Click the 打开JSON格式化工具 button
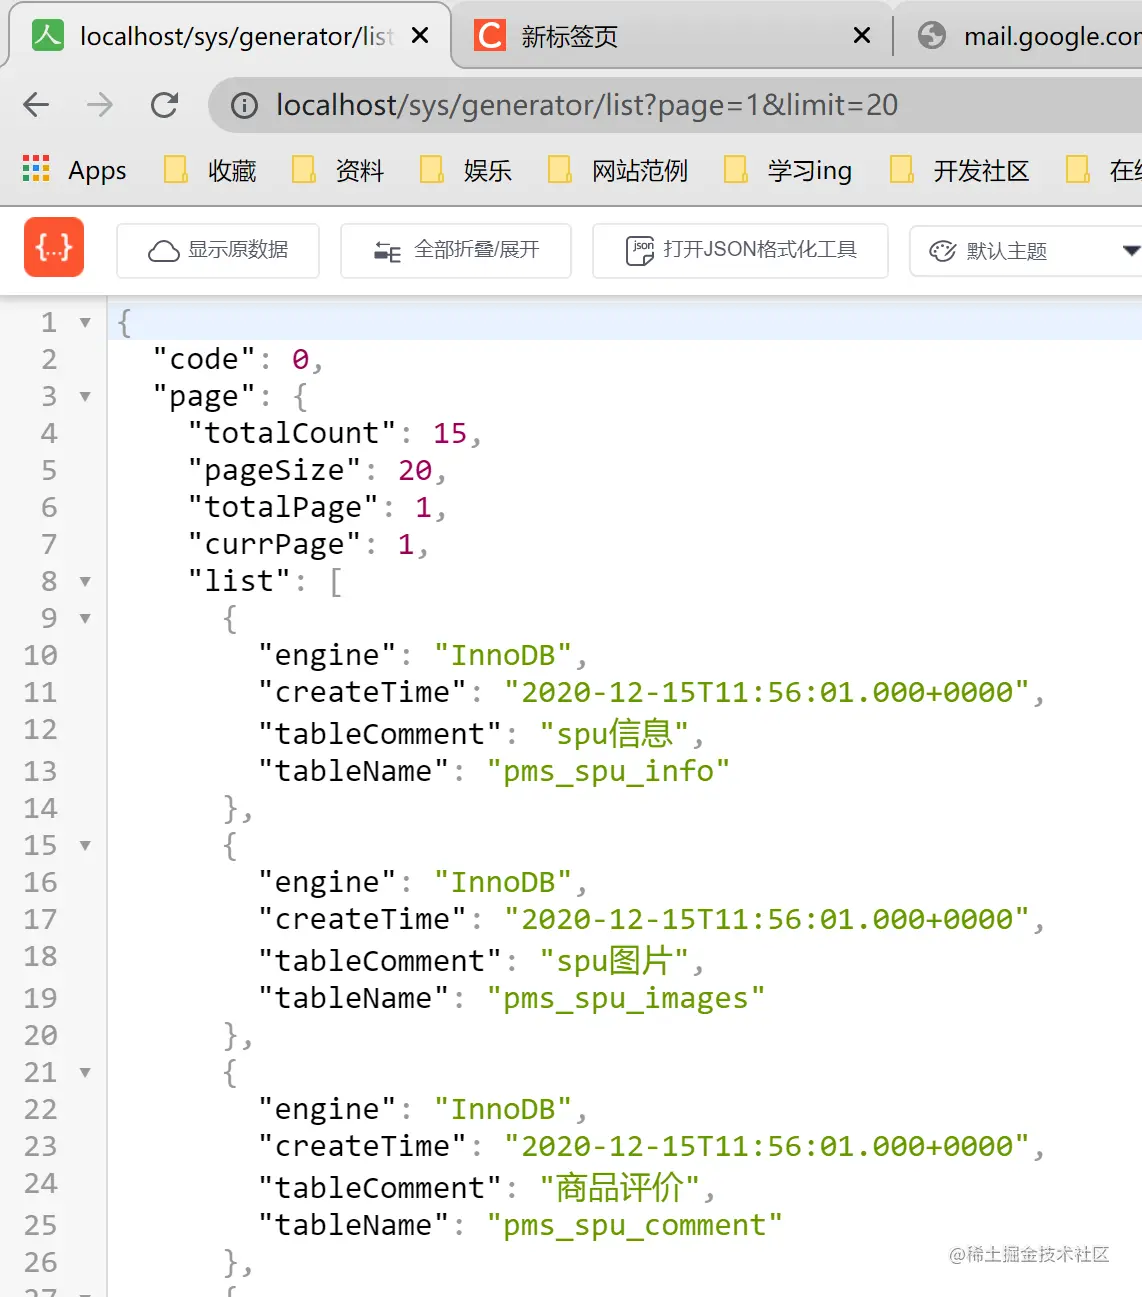This screenshot has height=1297, width=1142. [x=740, y=250]
